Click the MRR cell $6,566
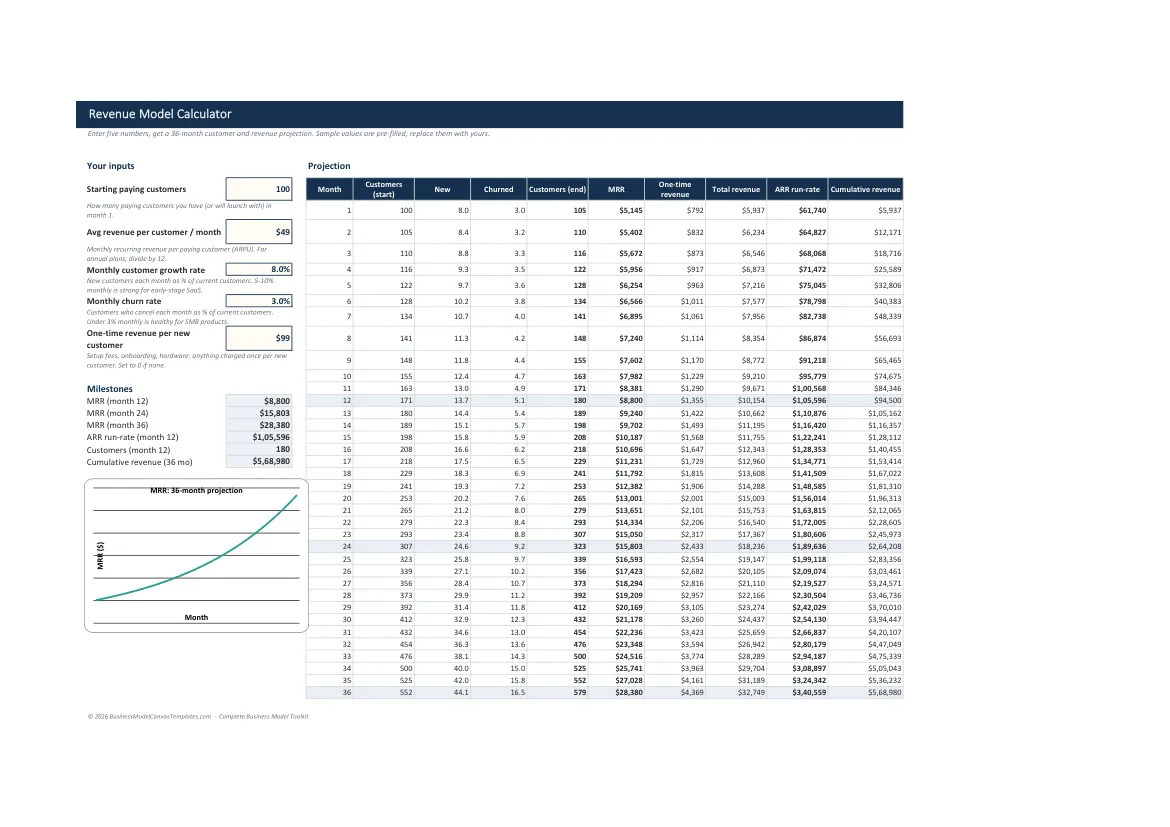 click(616, 302)
